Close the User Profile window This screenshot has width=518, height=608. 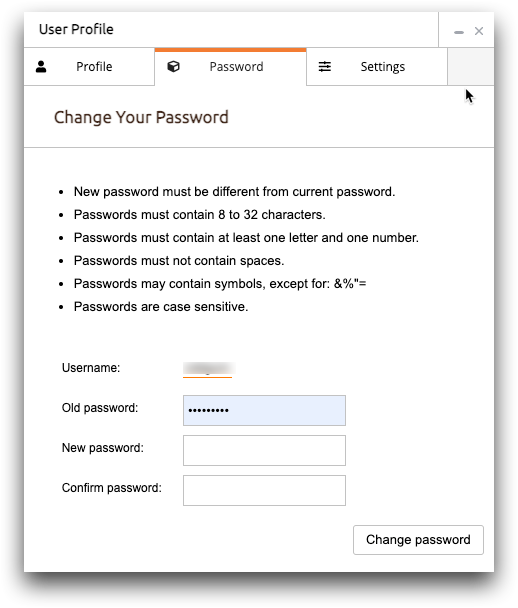pyautogui.click(x=479, y=31)
